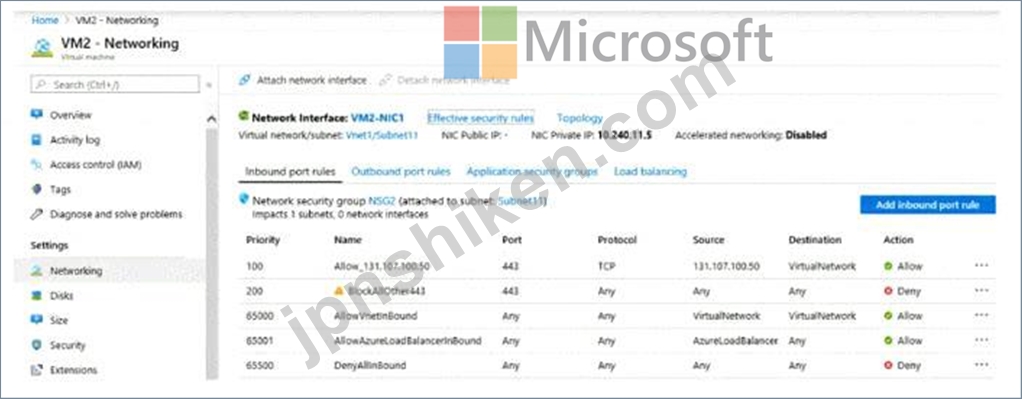Click the Size icon in sidebar
This screenshot has height=399, width=1022.
(x=37, y=320)
